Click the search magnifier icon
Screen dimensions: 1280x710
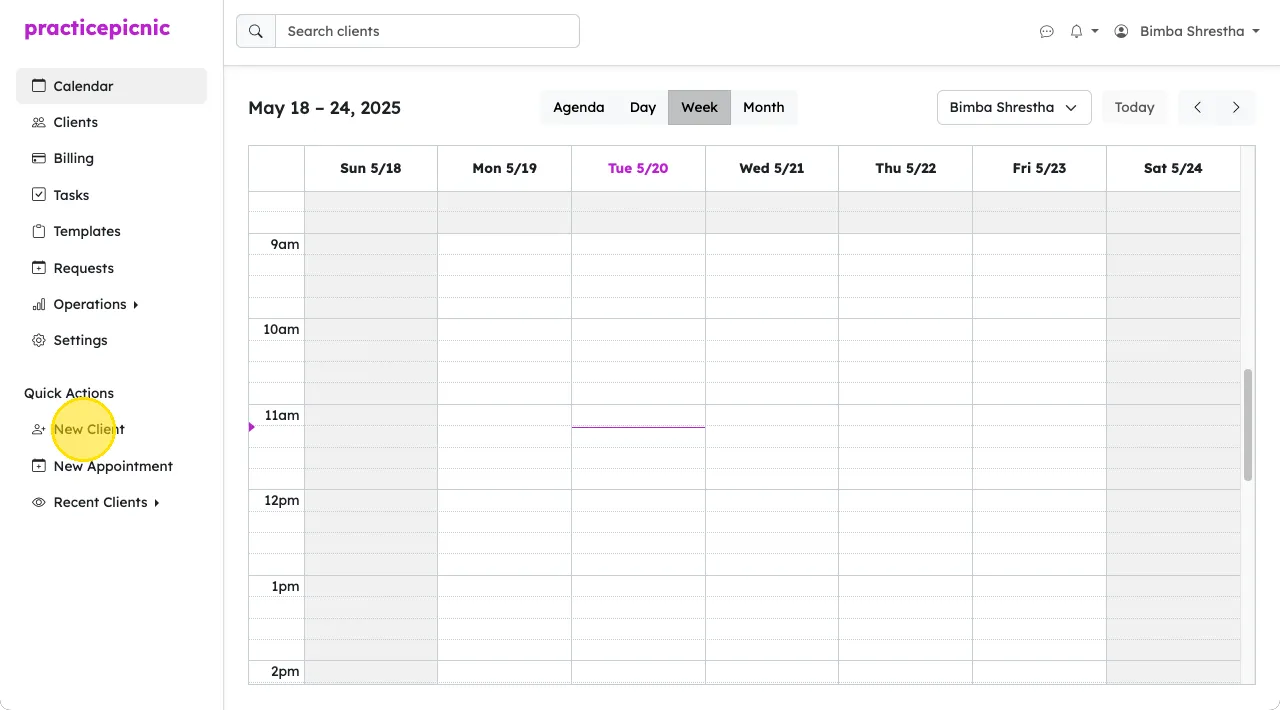click(x=256, y=31)
